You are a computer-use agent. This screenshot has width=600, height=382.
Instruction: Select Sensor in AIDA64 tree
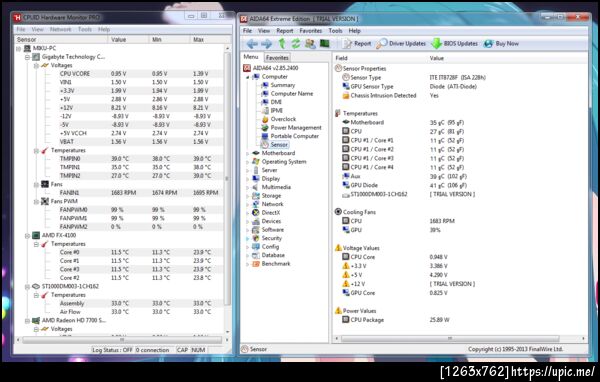279,145
